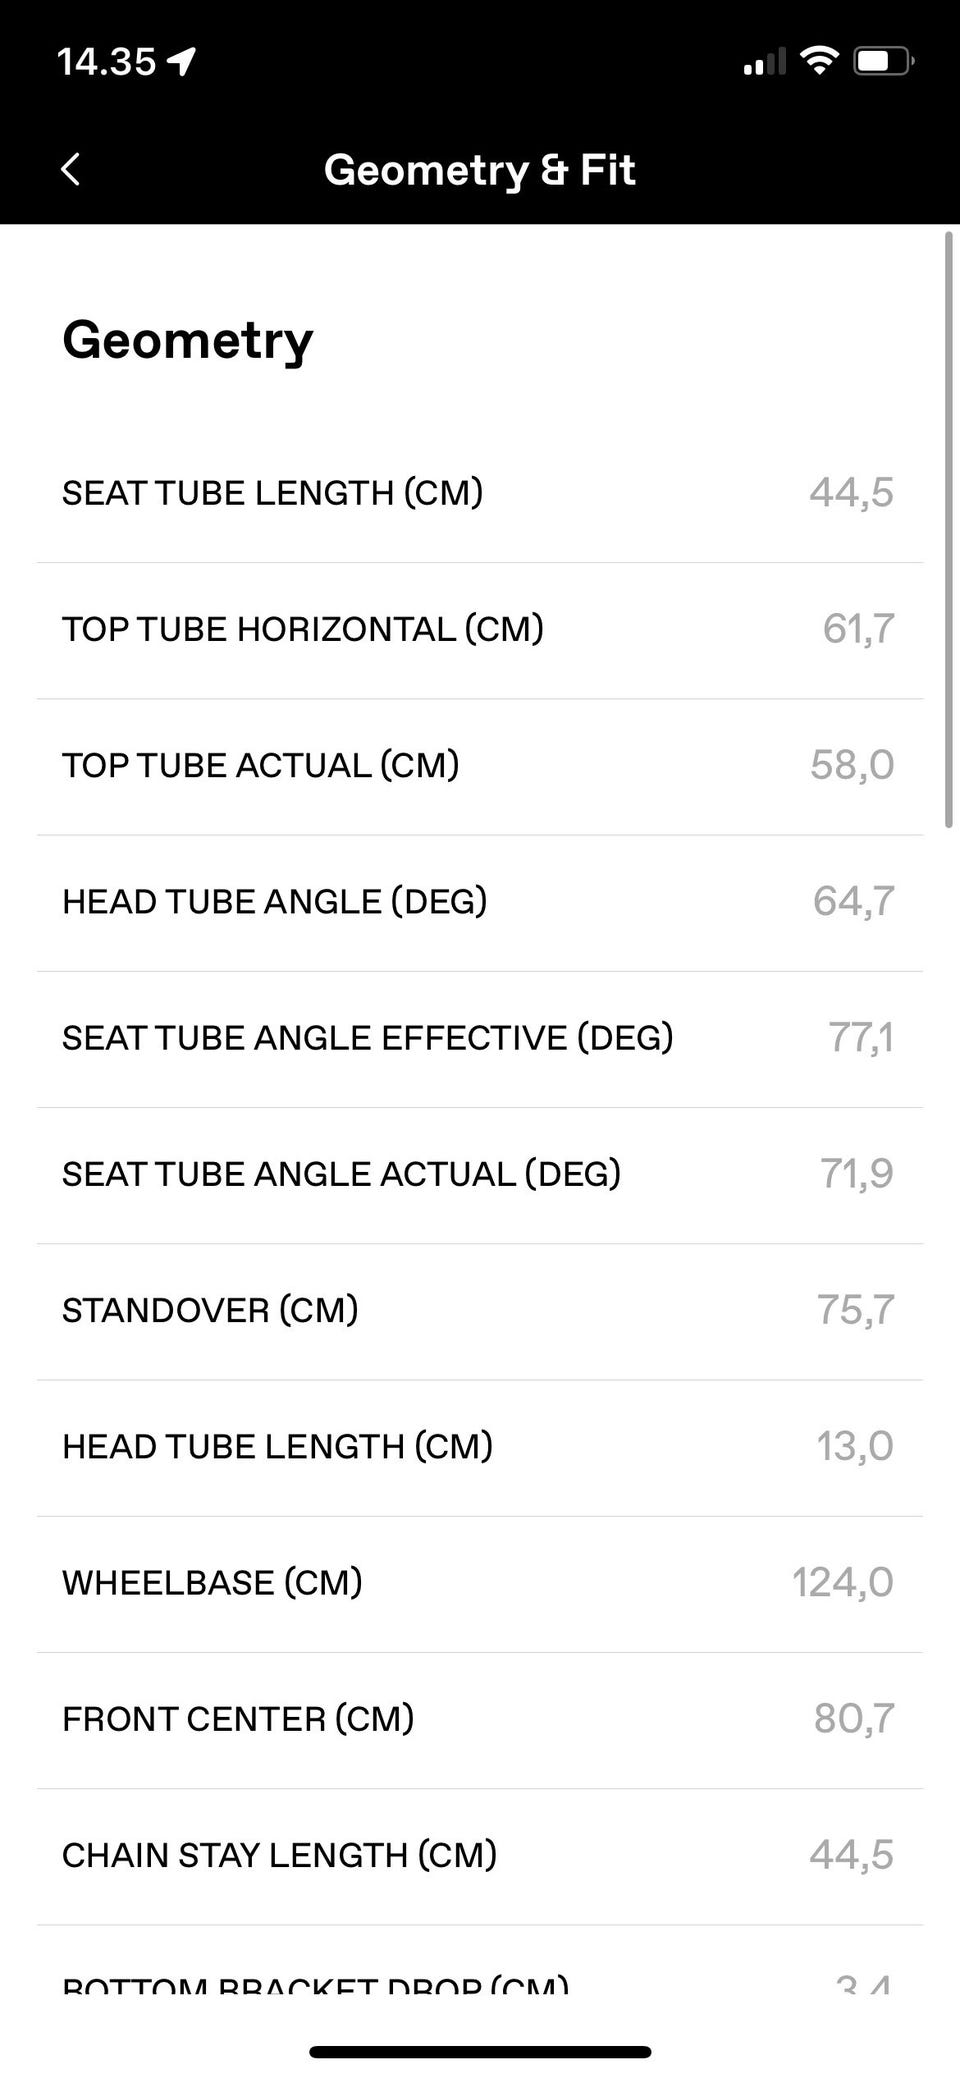The width and height of the screenshot is (960, 2078).
Task: Select Seat Tube Angle Effective row
Action: pos(480,1037)
